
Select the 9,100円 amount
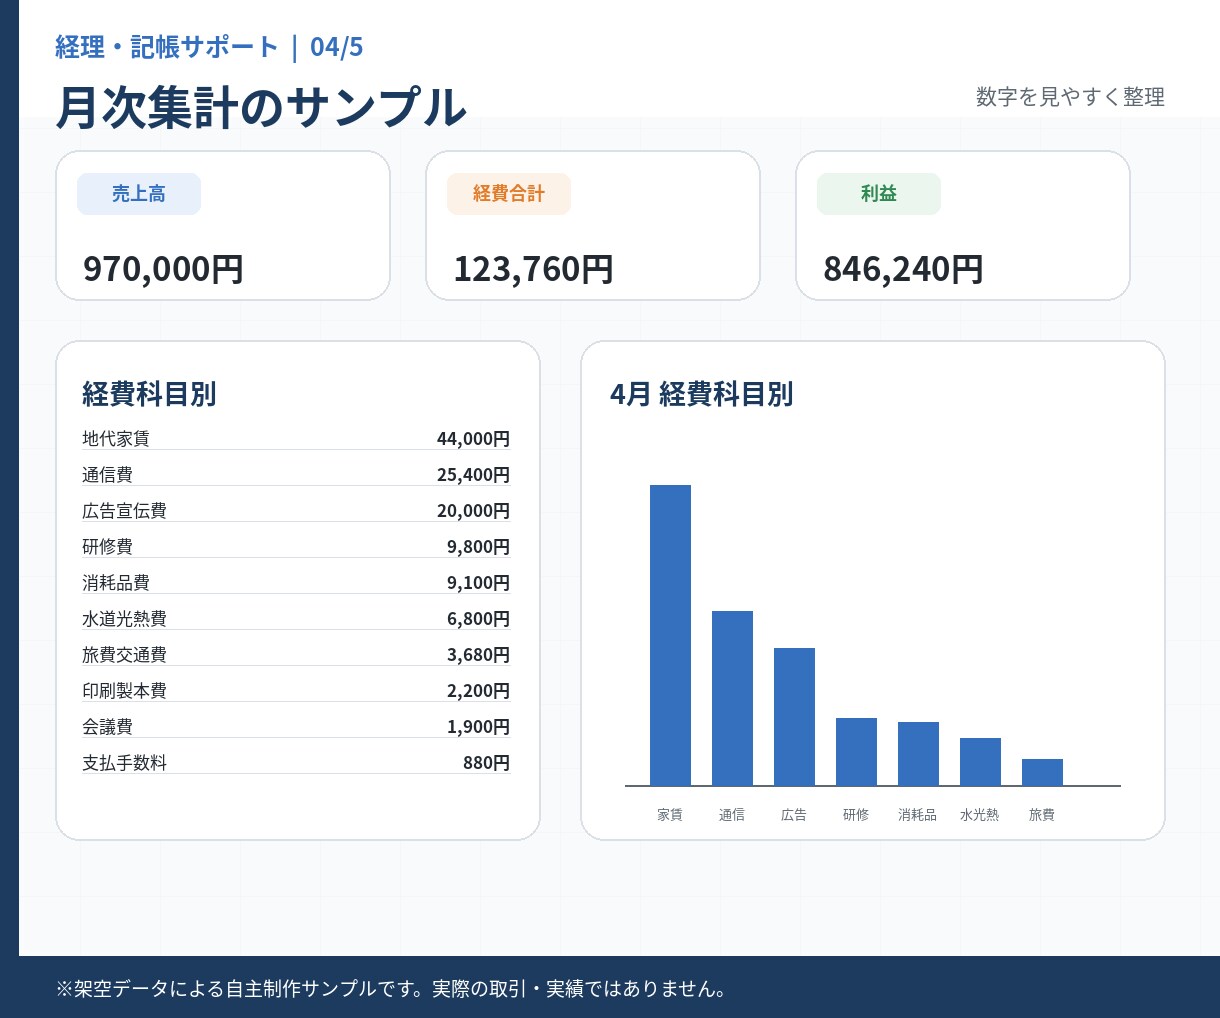478,582
